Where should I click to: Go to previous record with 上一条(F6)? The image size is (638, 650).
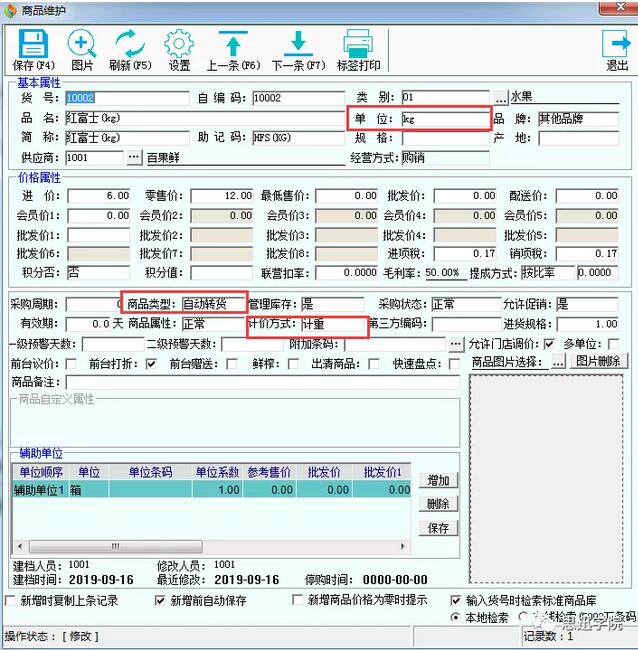pyautogui.click(x=233, y=45)
